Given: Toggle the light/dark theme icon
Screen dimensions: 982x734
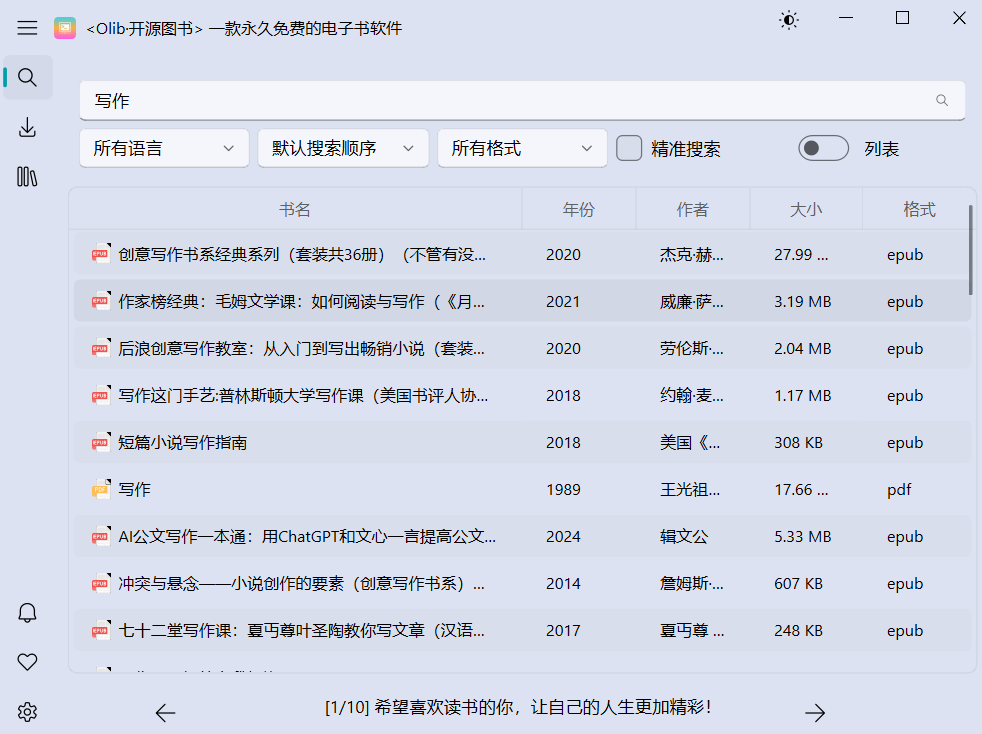Looking at the screenshot, I should (788, 20).
